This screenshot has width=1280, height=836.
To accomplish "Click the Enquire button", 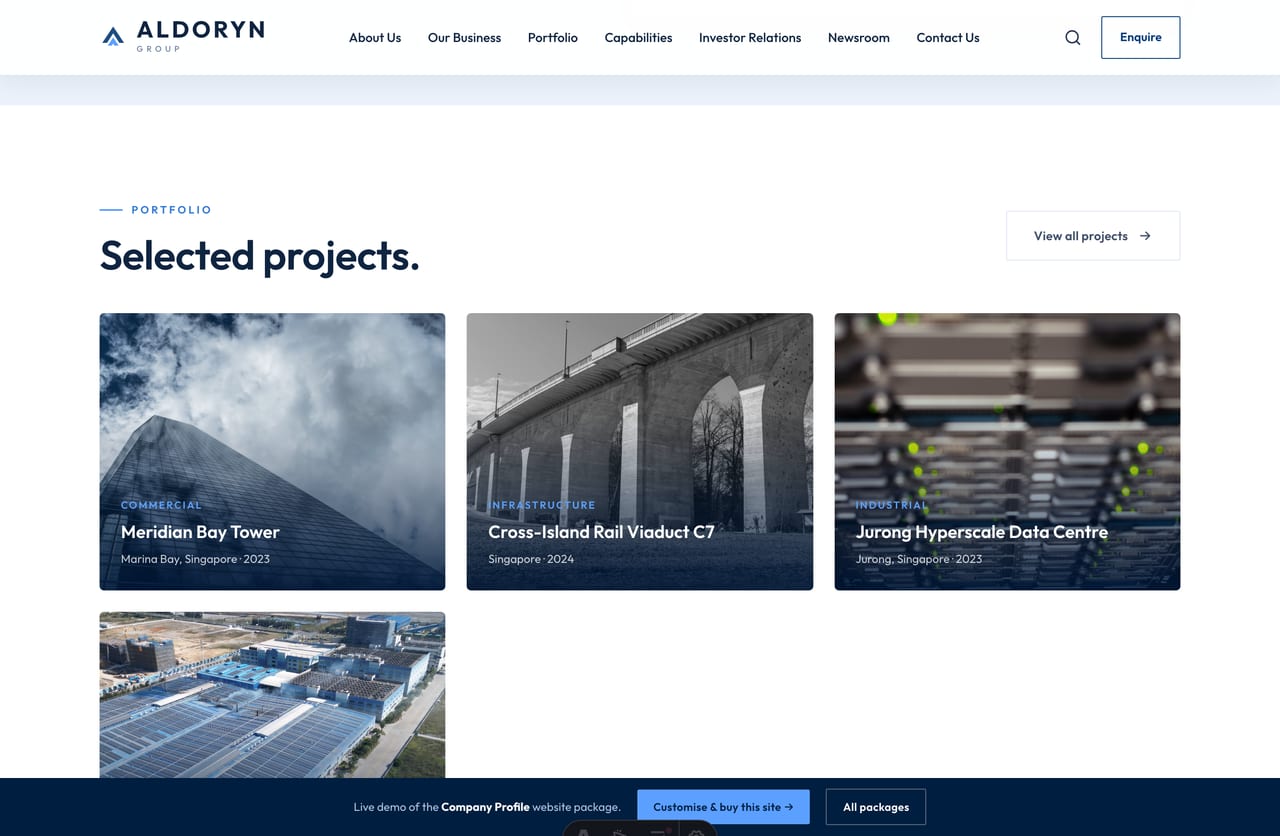I will pyautogui.click(x=1140, y=38).
